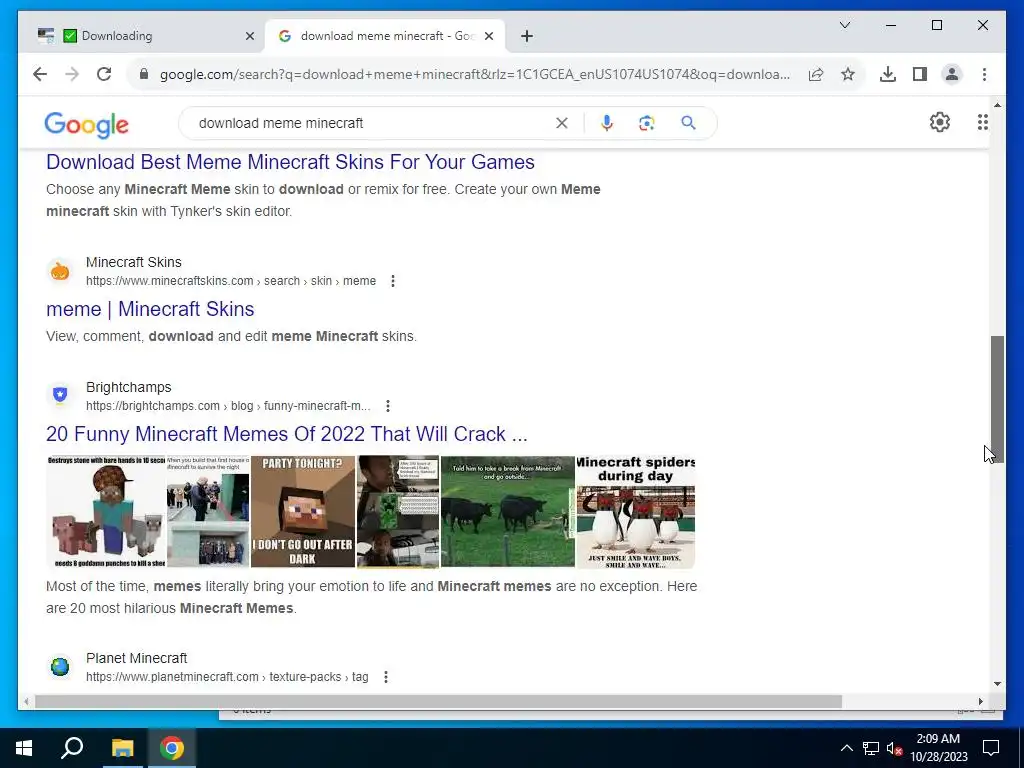1024x768 pixels.
Task: Open the Chrome downloads icon
Action: [x=888, y=74]
